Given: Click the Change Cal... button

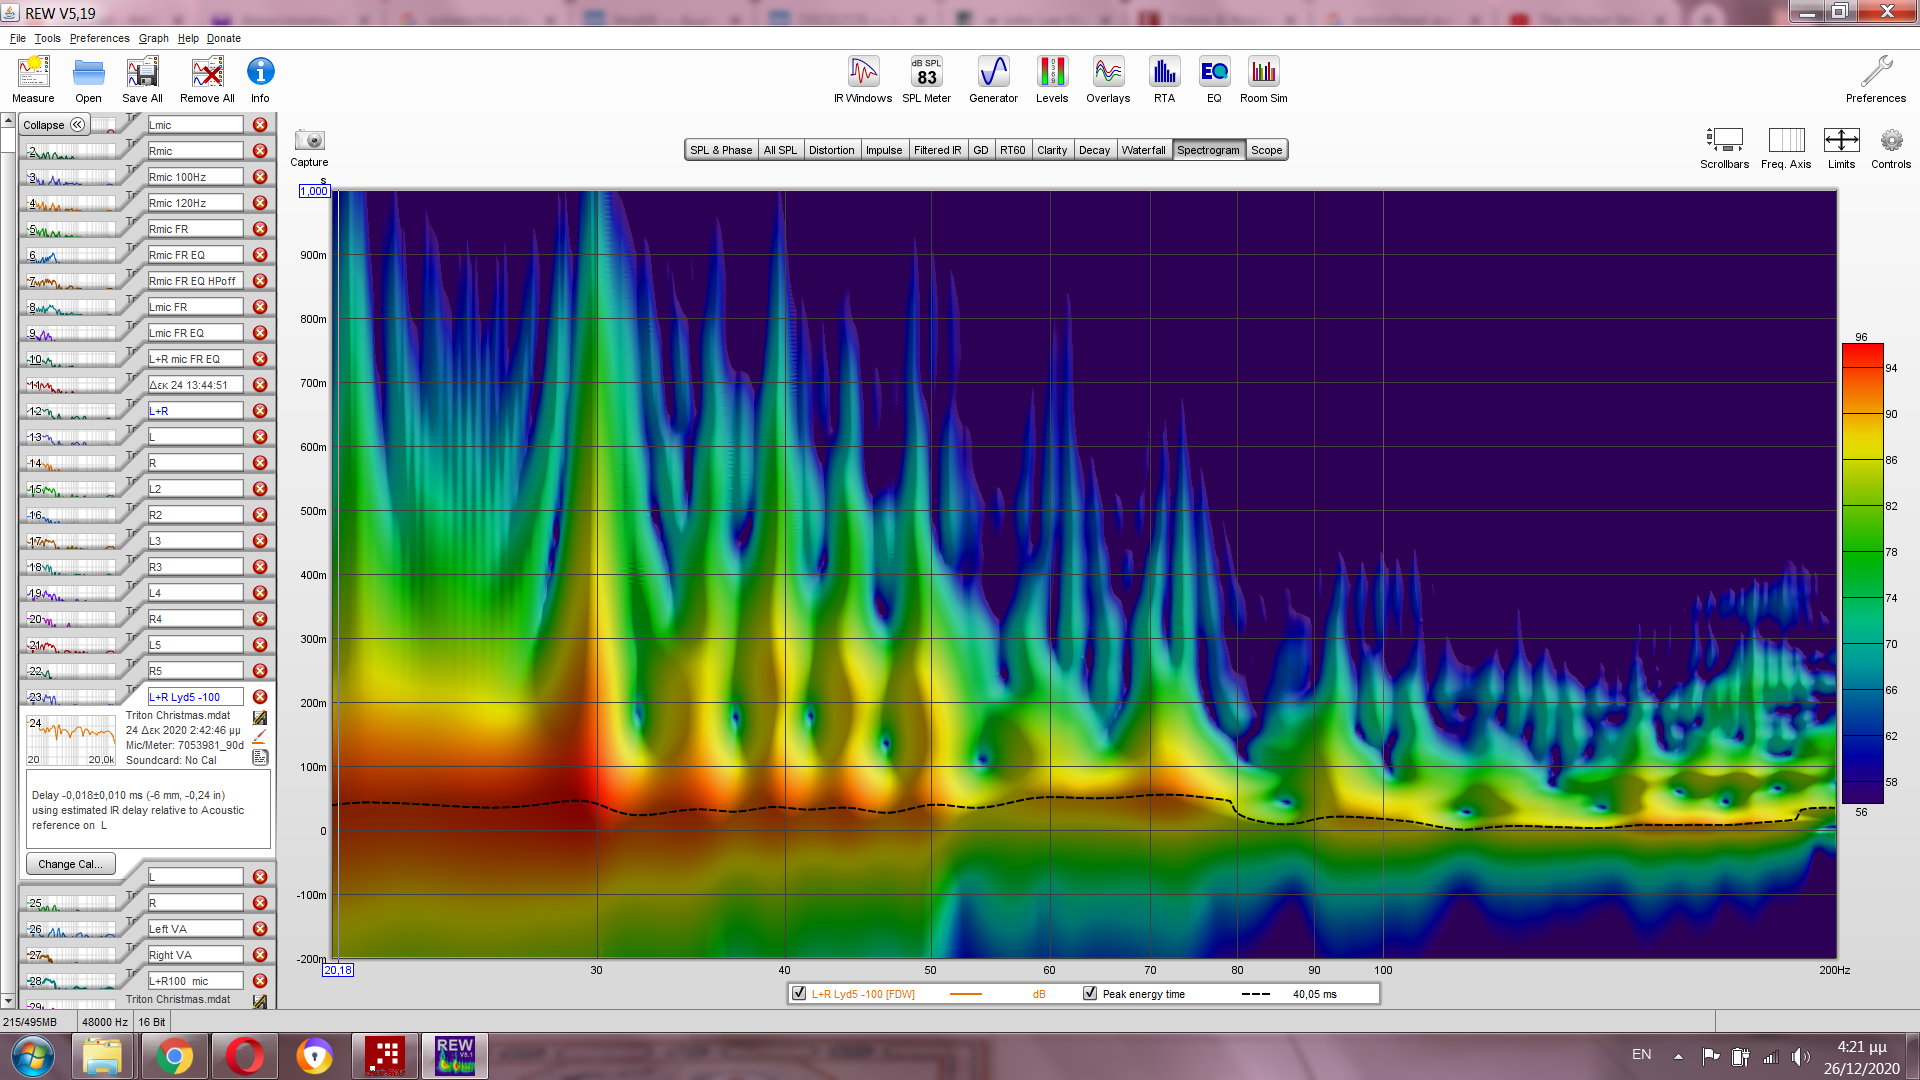Looking at the screenshot, I should (x=70, y=864).
